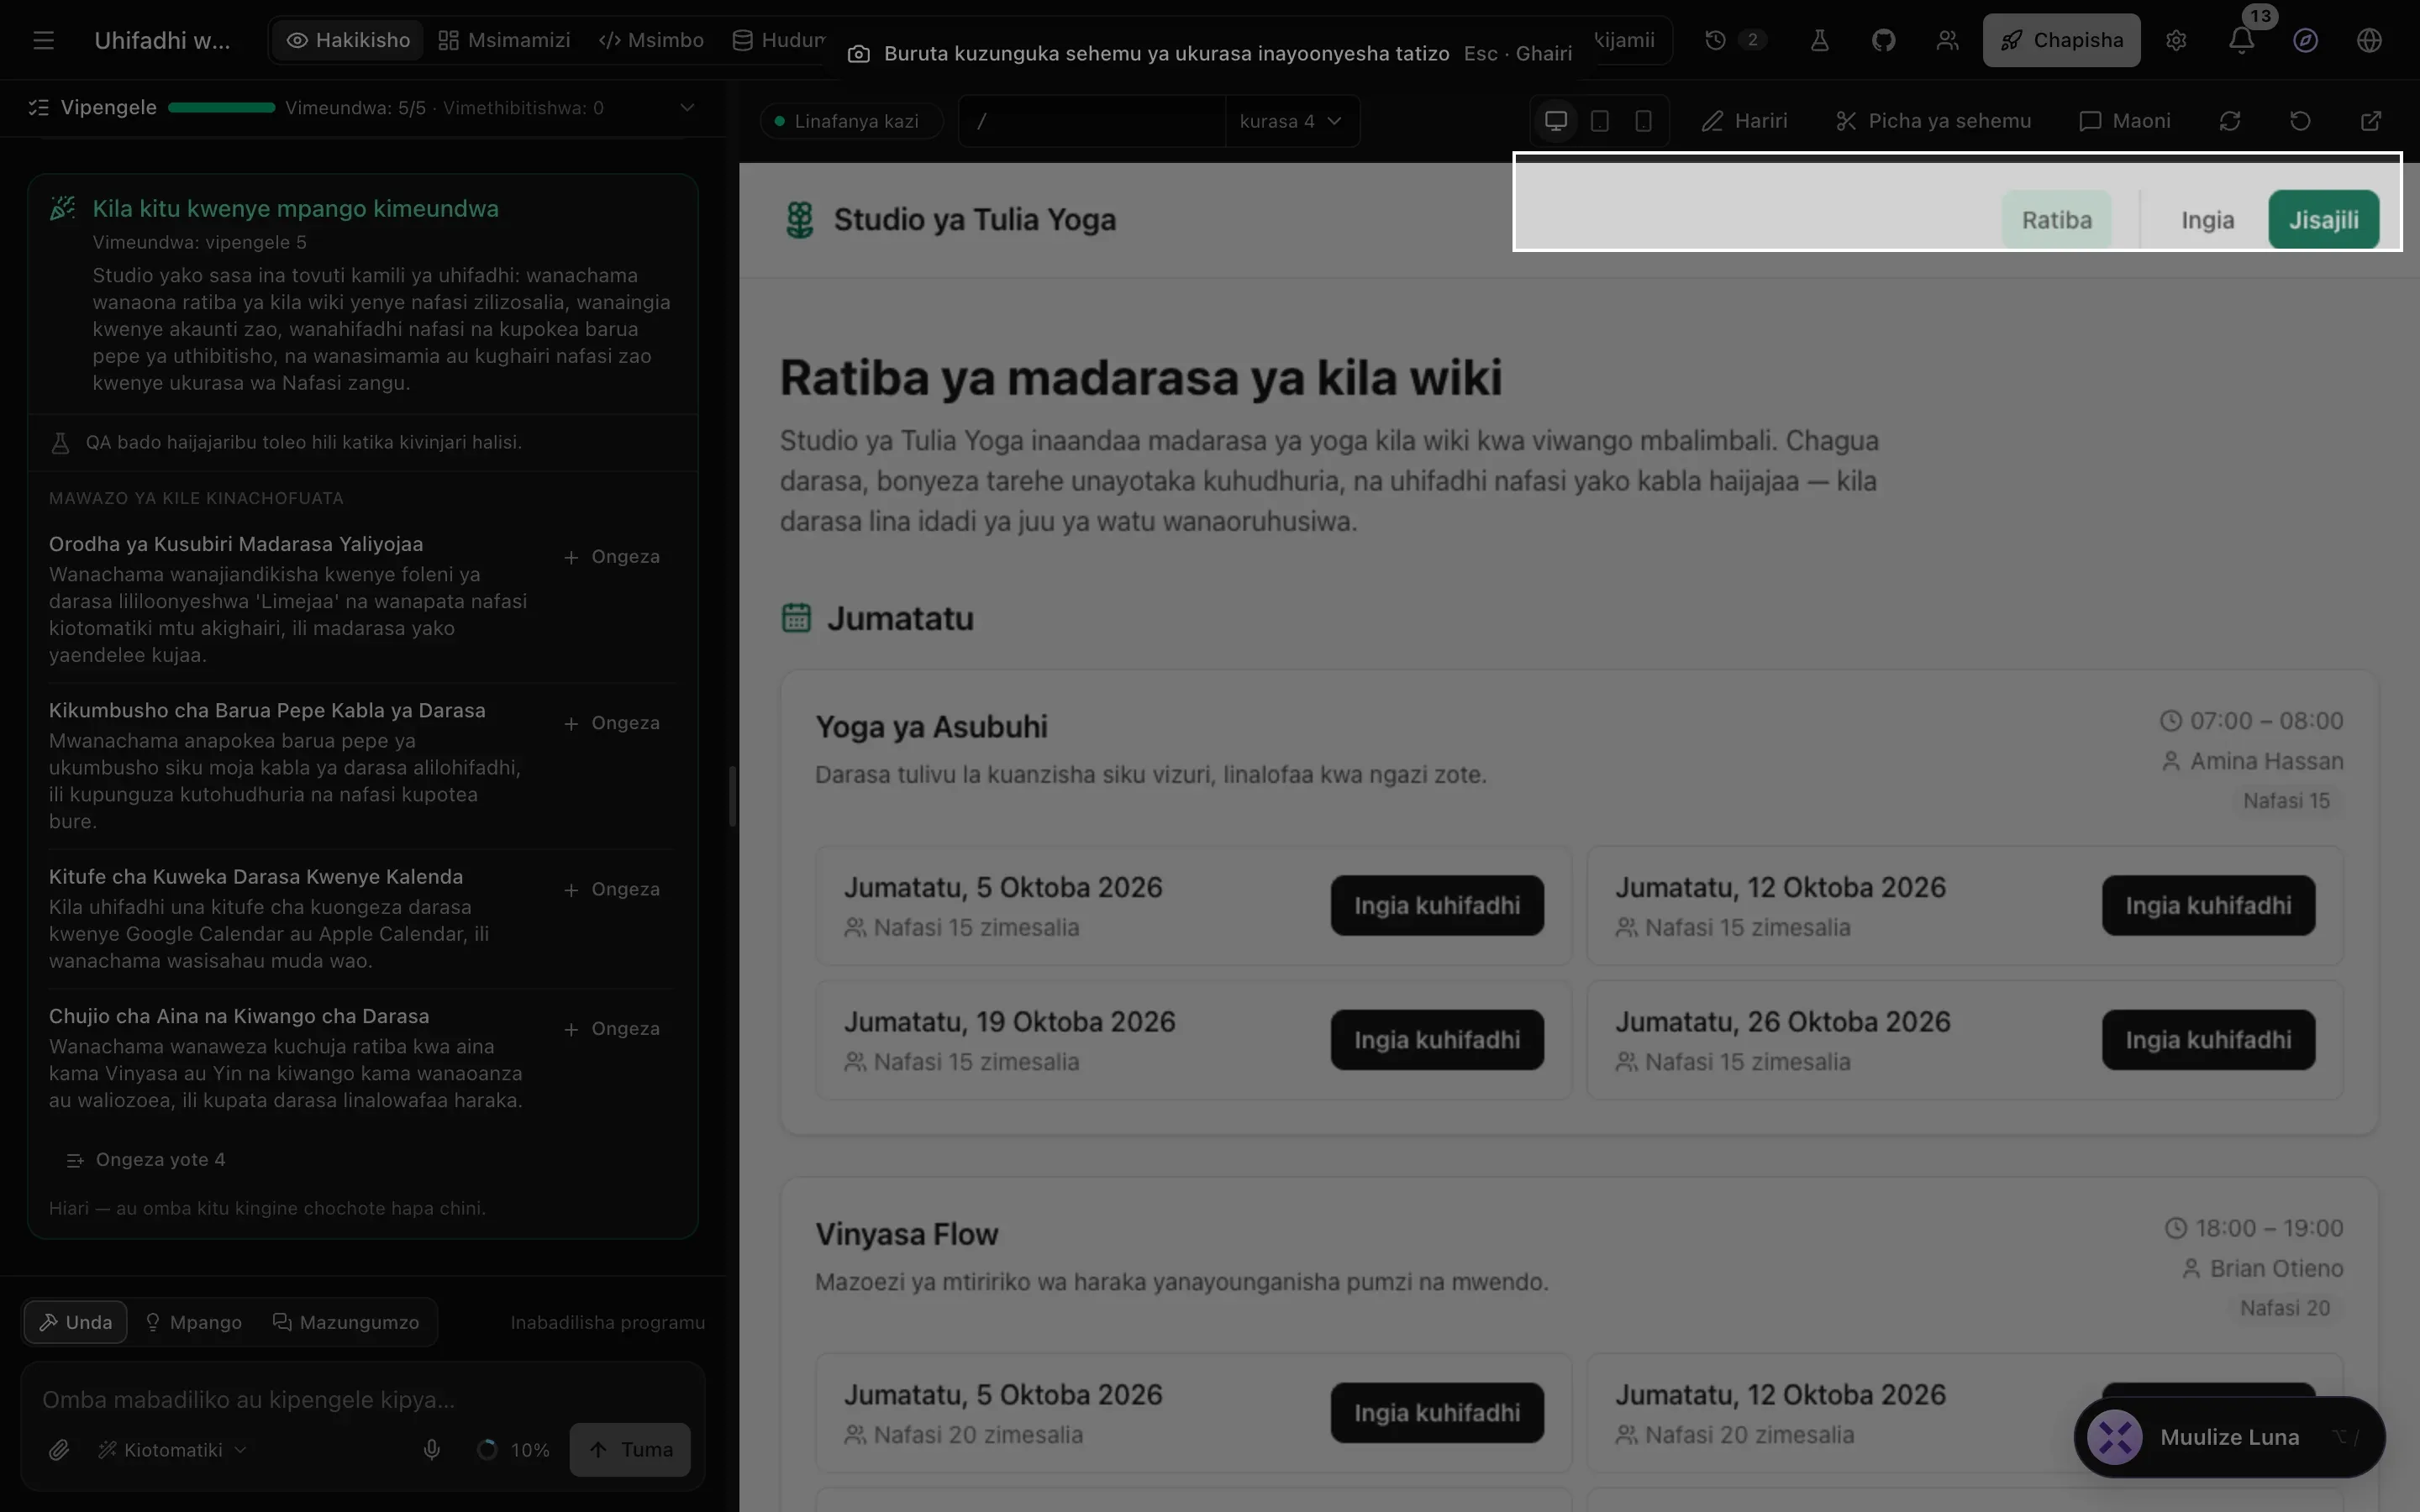
Task: Click the Vipengele green progress bar
Action: coord(221,107)
